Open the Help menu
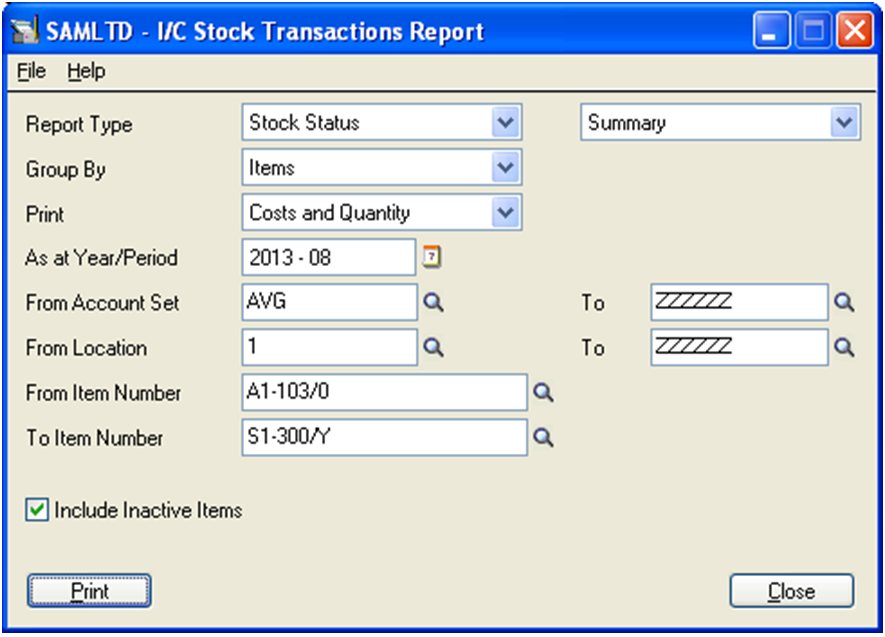The height and width of the screenshot is (637, 885). [86, 72]
